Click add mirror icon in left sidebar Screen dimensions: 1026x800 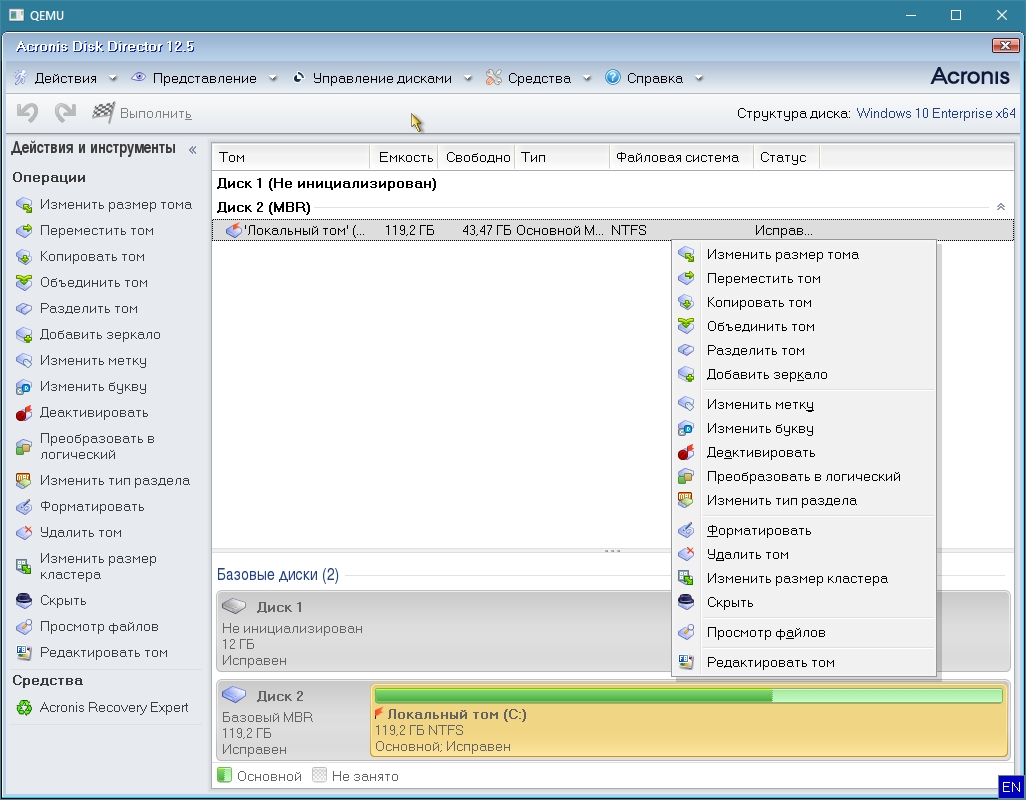24,334
